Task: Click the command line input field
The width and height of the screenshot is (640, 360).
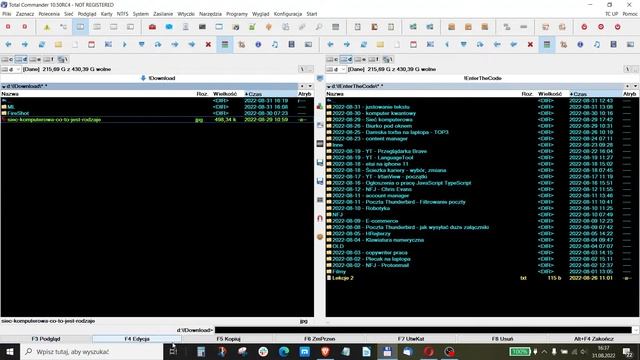Action: (x=423, y=330)
